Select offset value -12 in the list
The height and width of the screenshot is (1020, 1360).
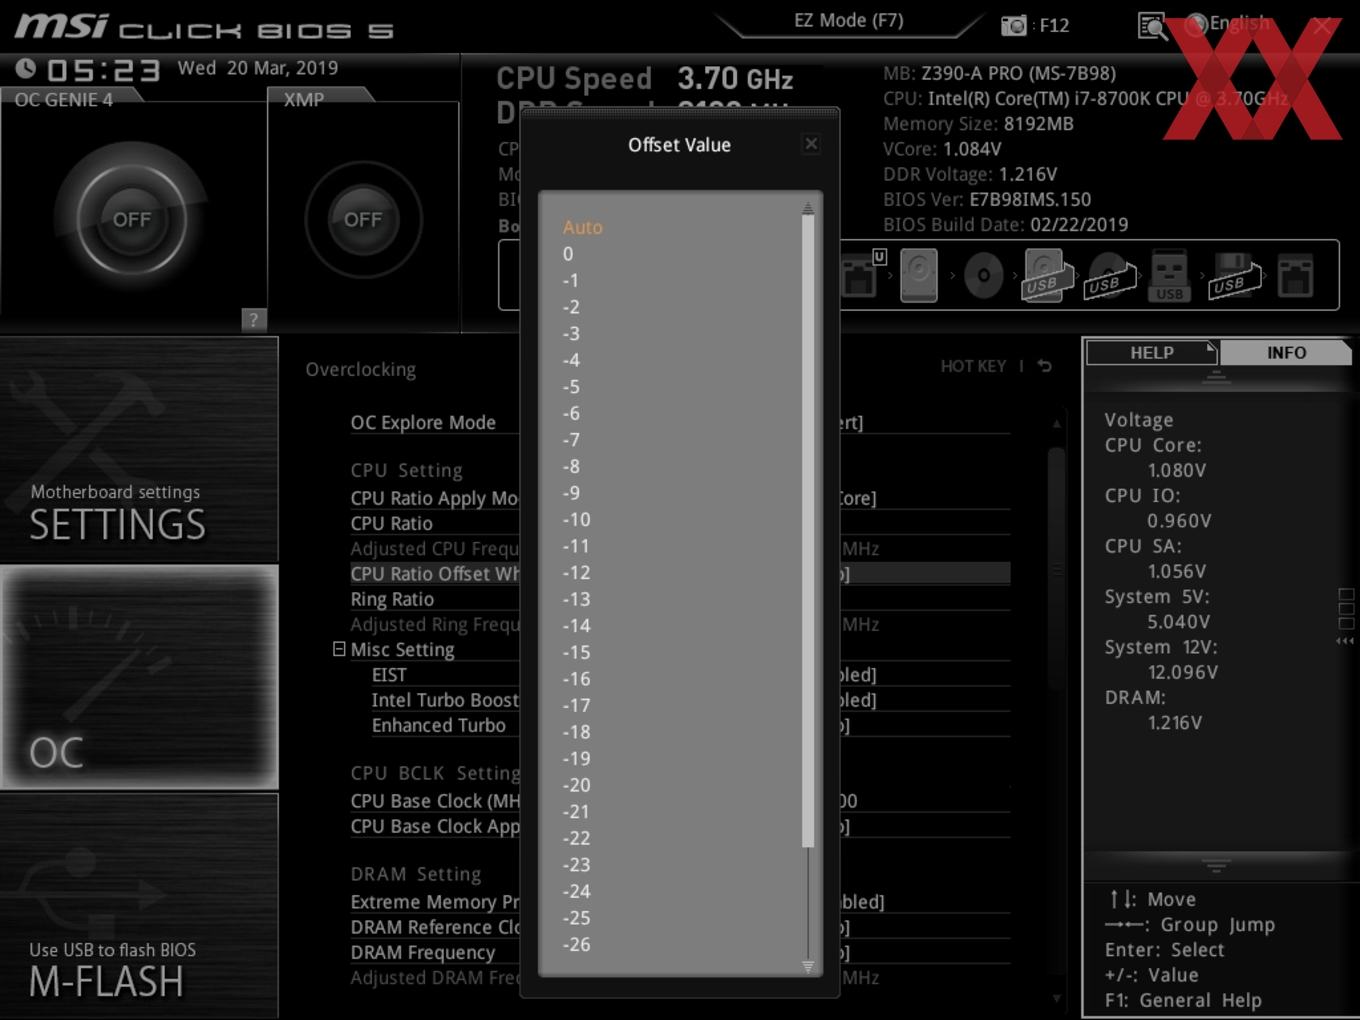pos(576,572)
